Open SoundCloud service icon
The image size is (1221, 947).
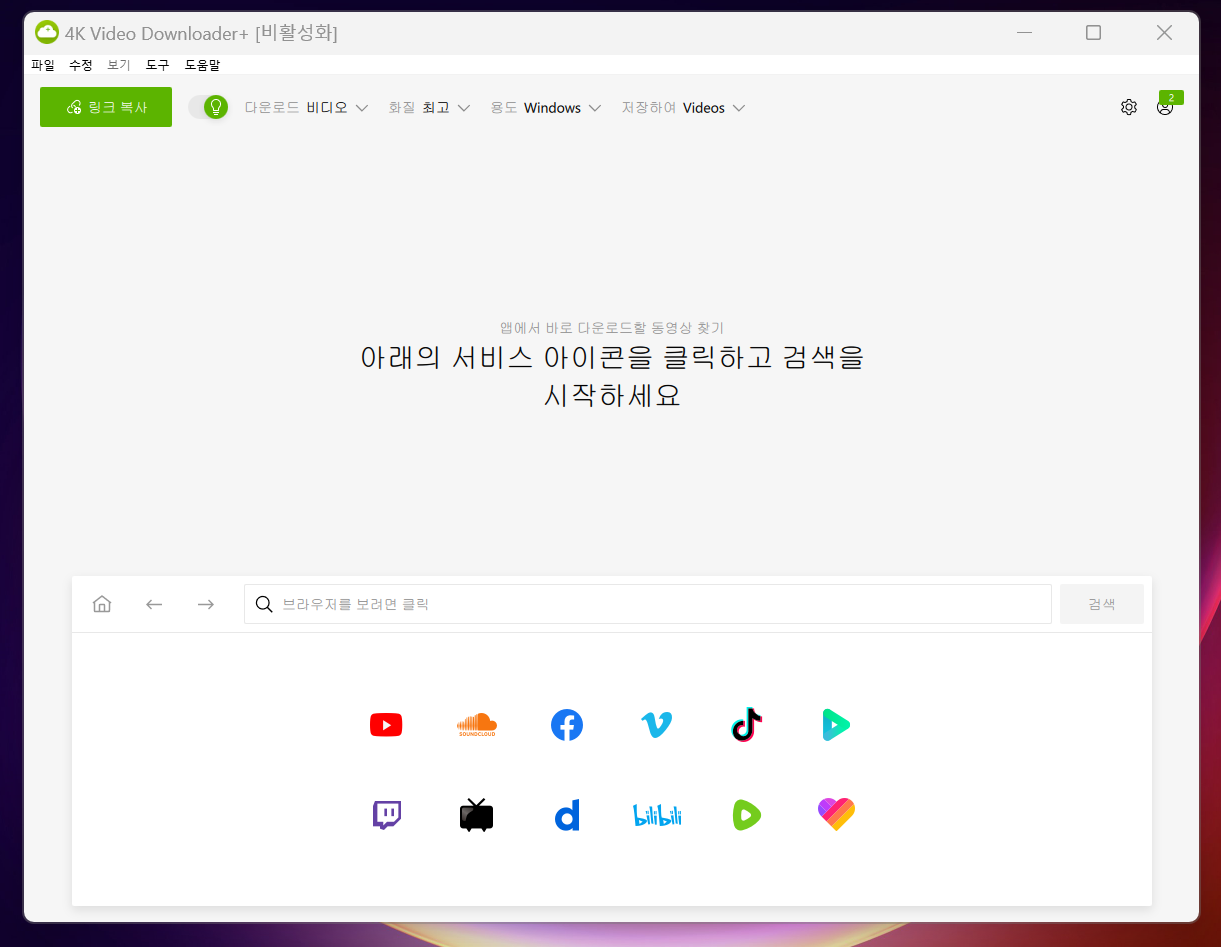477,725
